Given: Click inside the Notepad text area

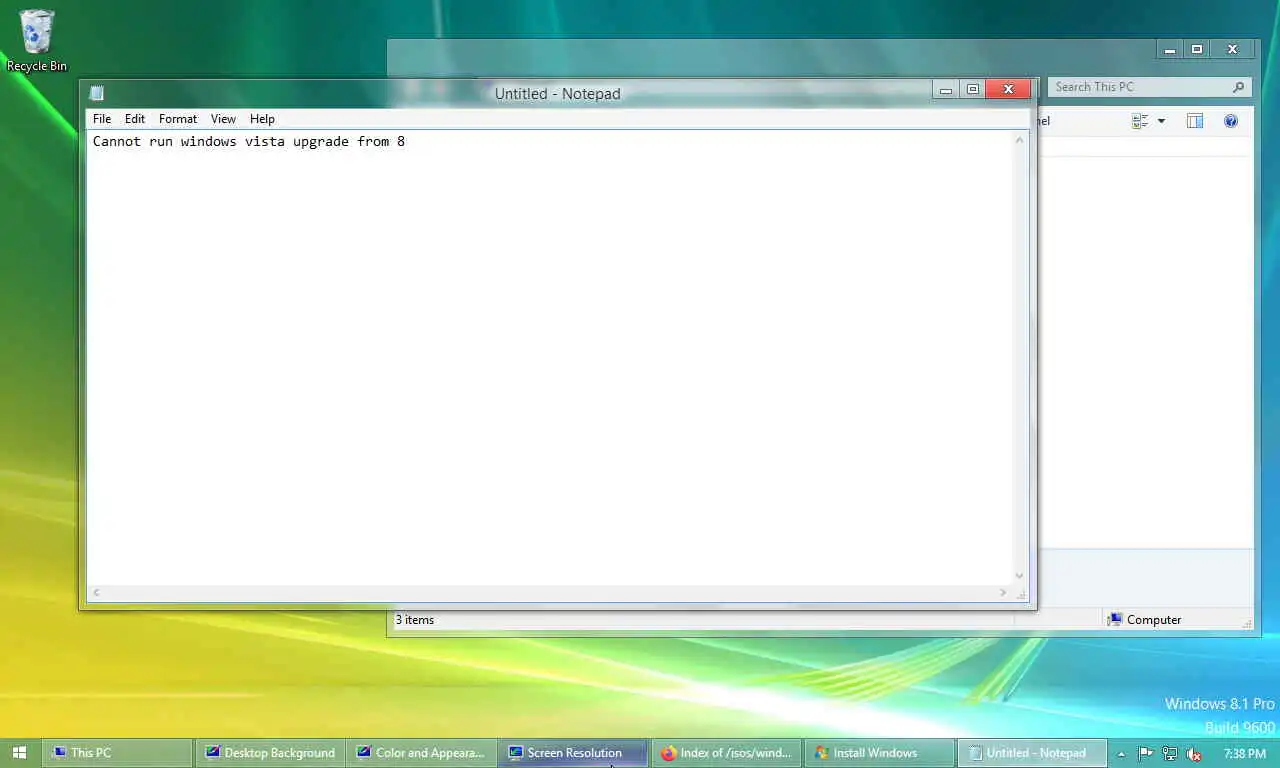Looking at the screenshot, I should (x=550, y=357).
